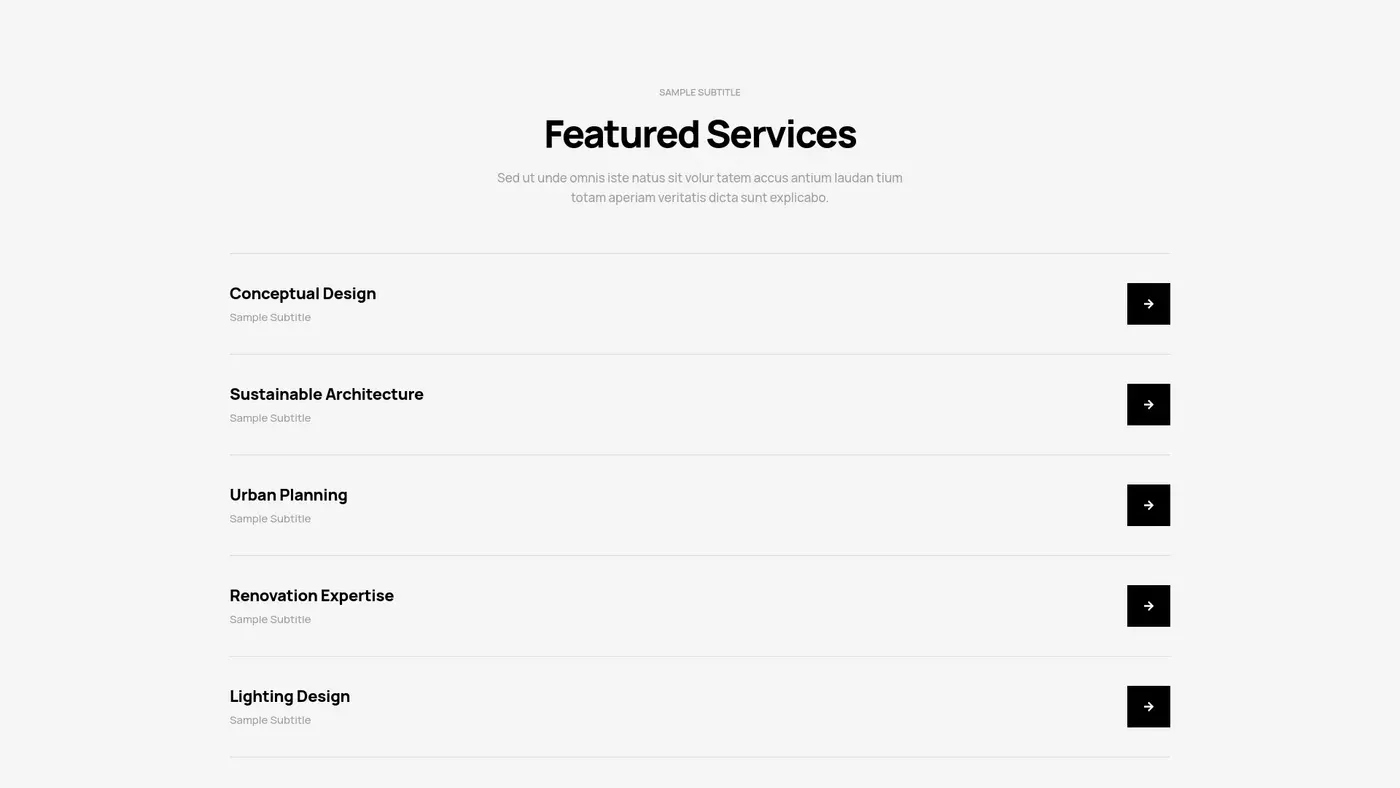Screen dimensions: 1400x788
Task: Go to the Renovation Expertise title
Action: click(x=311, y=596)
